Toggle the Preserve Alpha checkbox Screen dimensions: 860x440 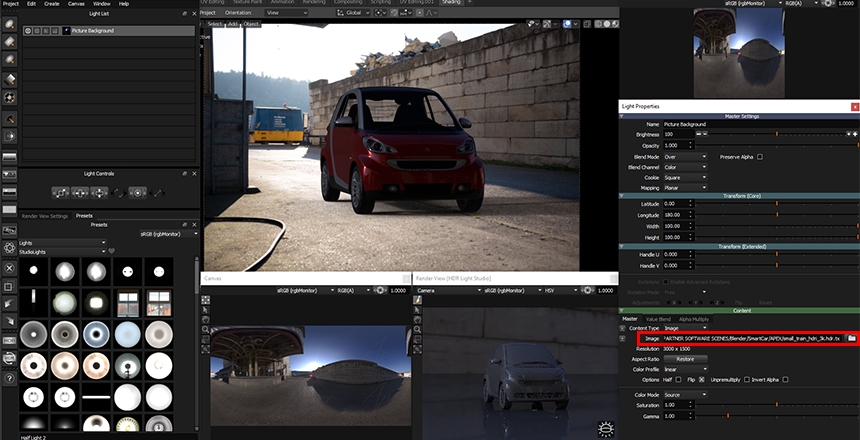[760, 157]
